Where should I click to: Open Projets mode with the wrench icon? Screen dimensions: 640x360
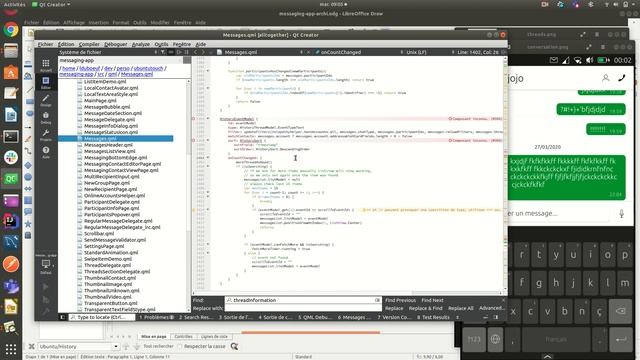pyautogui.click(x=46, y=135)
